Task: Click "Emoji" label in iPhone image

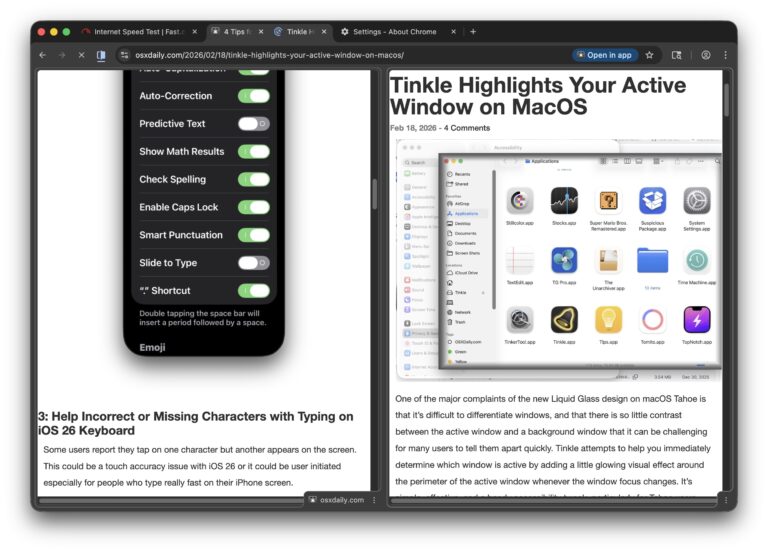Action: coord(152,347)
